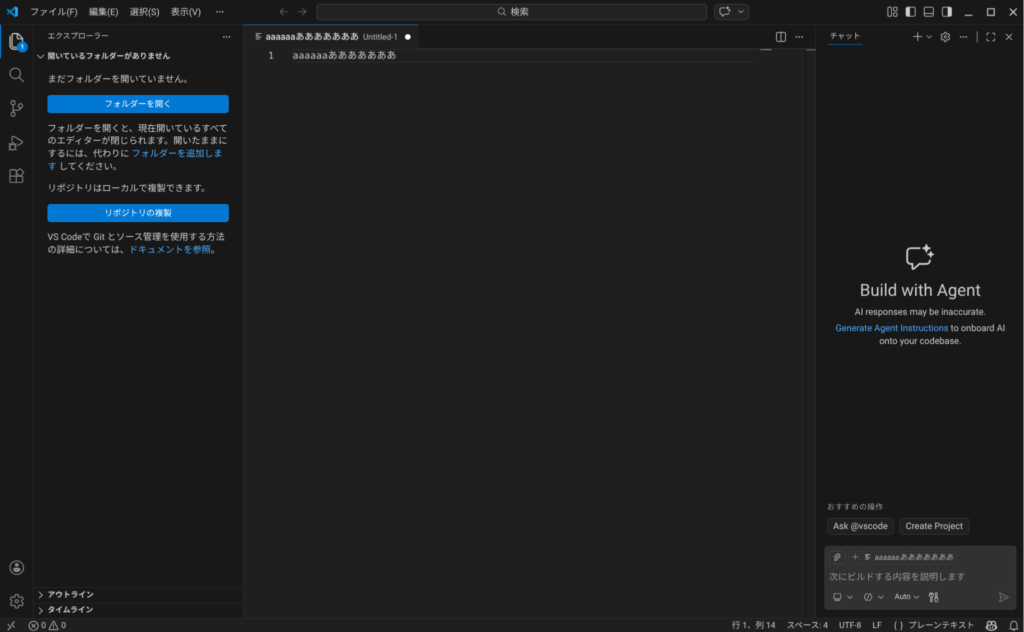Toggle the secondary side bar visibility
Image resolution: width=1024 pixels, height=632 pixels.
click(x=947, y=12)
